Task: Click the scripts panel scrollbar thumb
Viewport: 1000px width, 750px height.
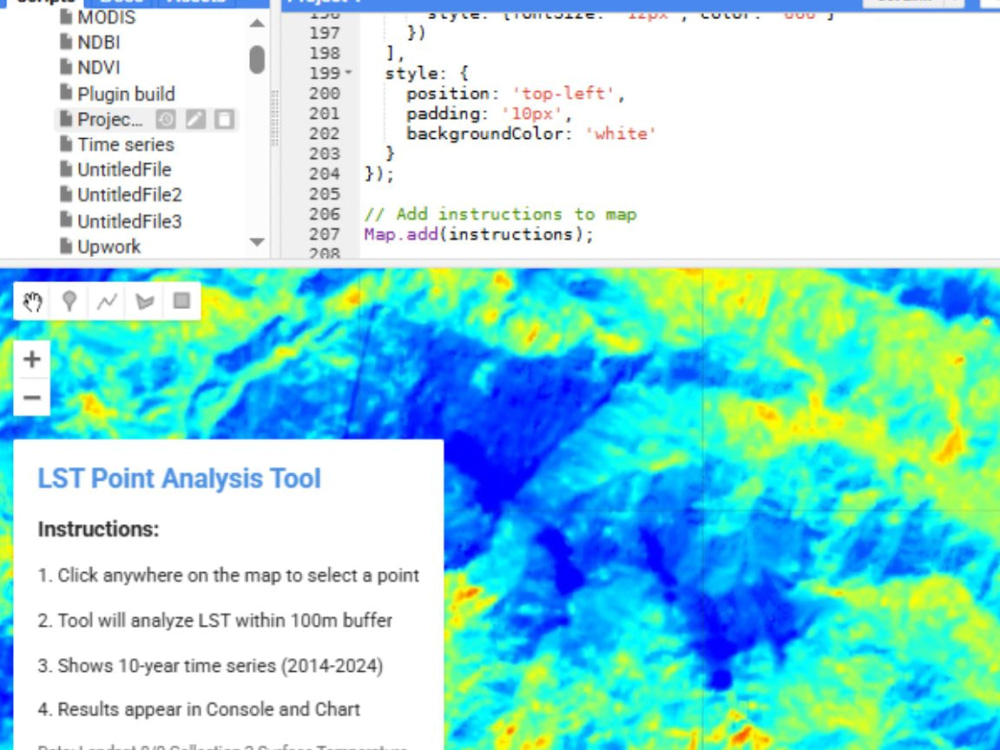Action: pos(257,59)
